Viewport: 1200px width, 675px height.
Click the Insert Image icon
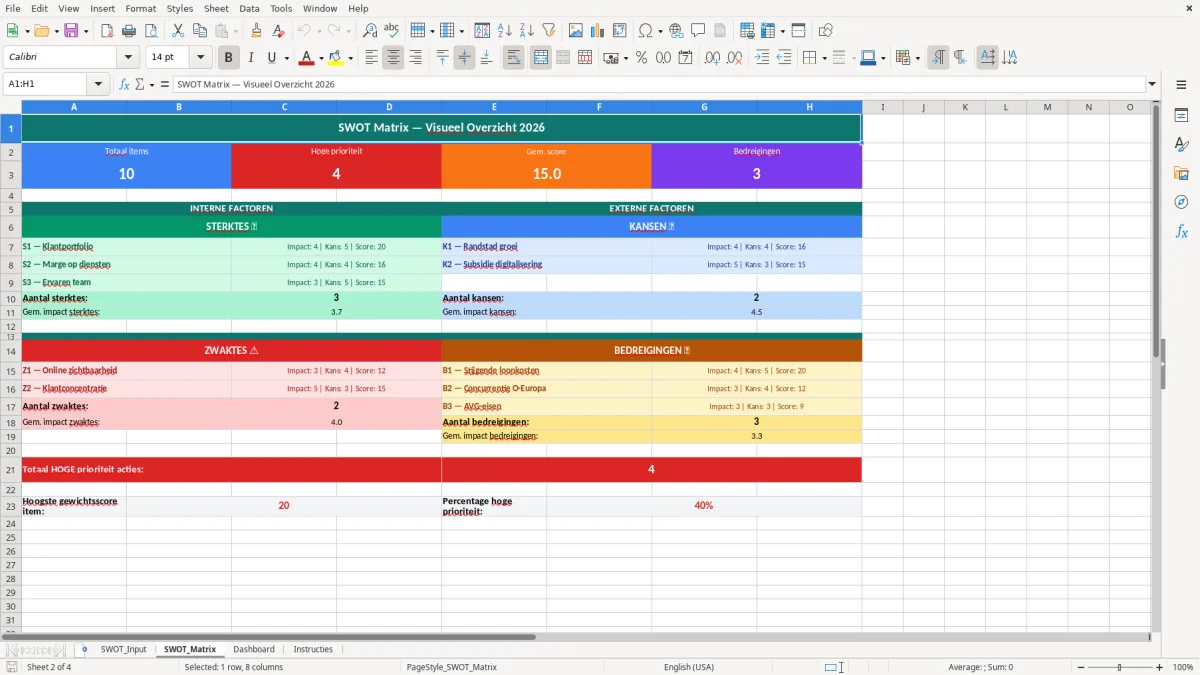[x=576, y=31]
